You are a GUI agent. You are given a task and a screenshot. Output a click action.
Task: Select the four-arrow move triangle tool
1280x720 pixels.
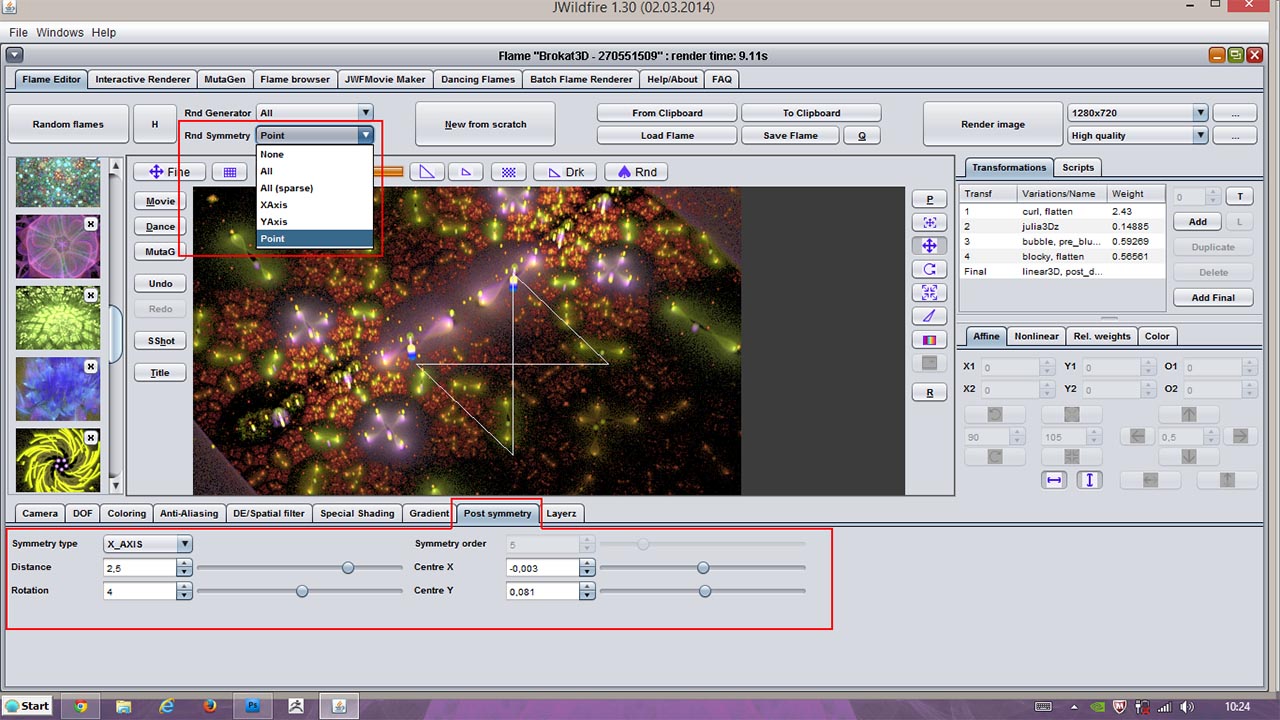click(x=930, y=245)
